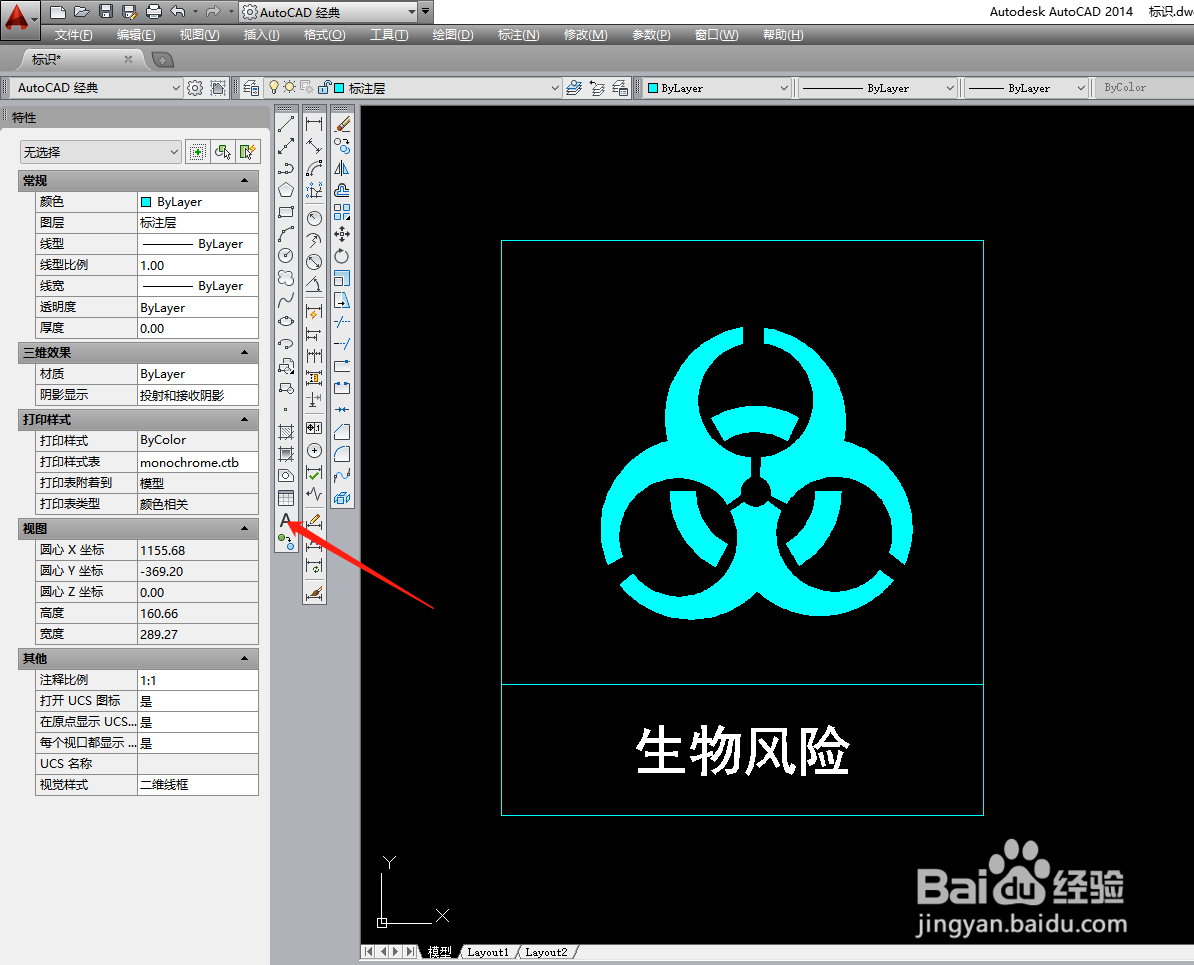Select the Circle draw tool
Screen dimensions: 1194x965
click(x=286, y=256)
